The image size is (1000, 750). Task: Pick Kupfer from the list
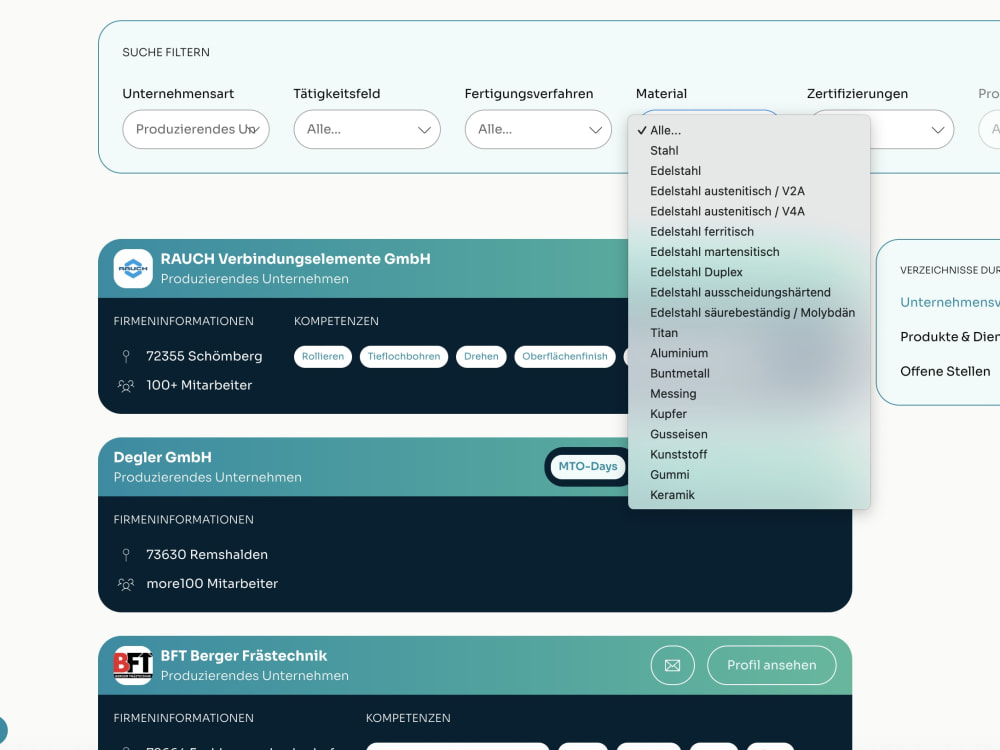coord(749,414)
